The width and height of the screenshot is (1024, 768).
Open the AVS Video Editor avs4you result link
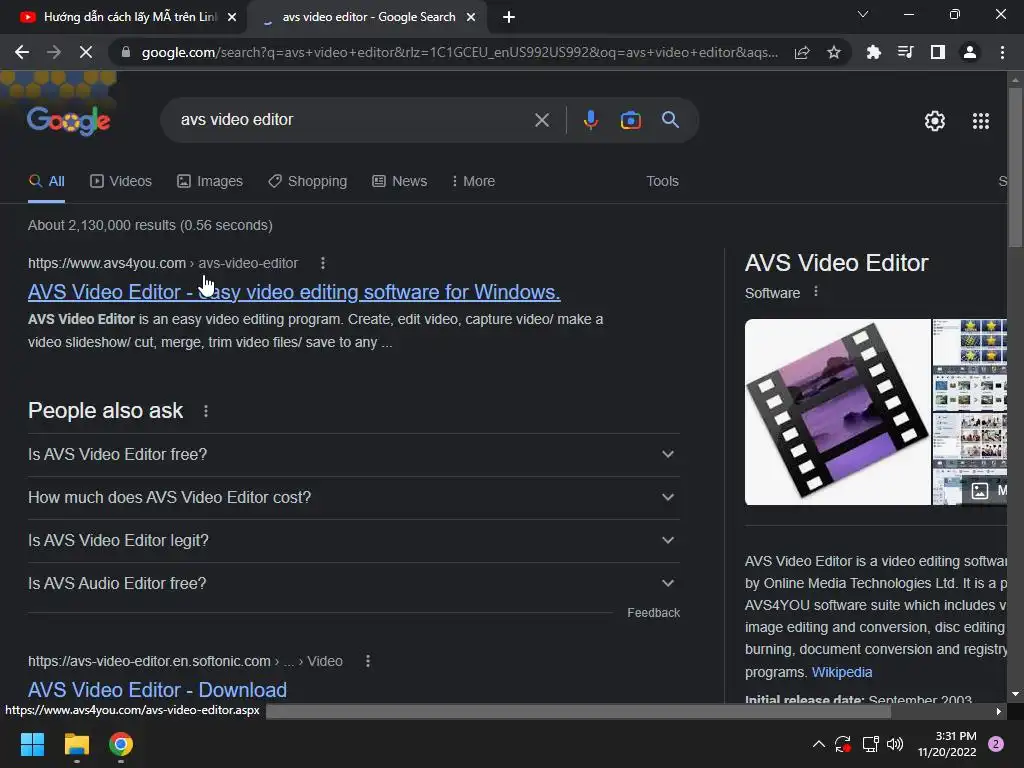tap(294, 292)
